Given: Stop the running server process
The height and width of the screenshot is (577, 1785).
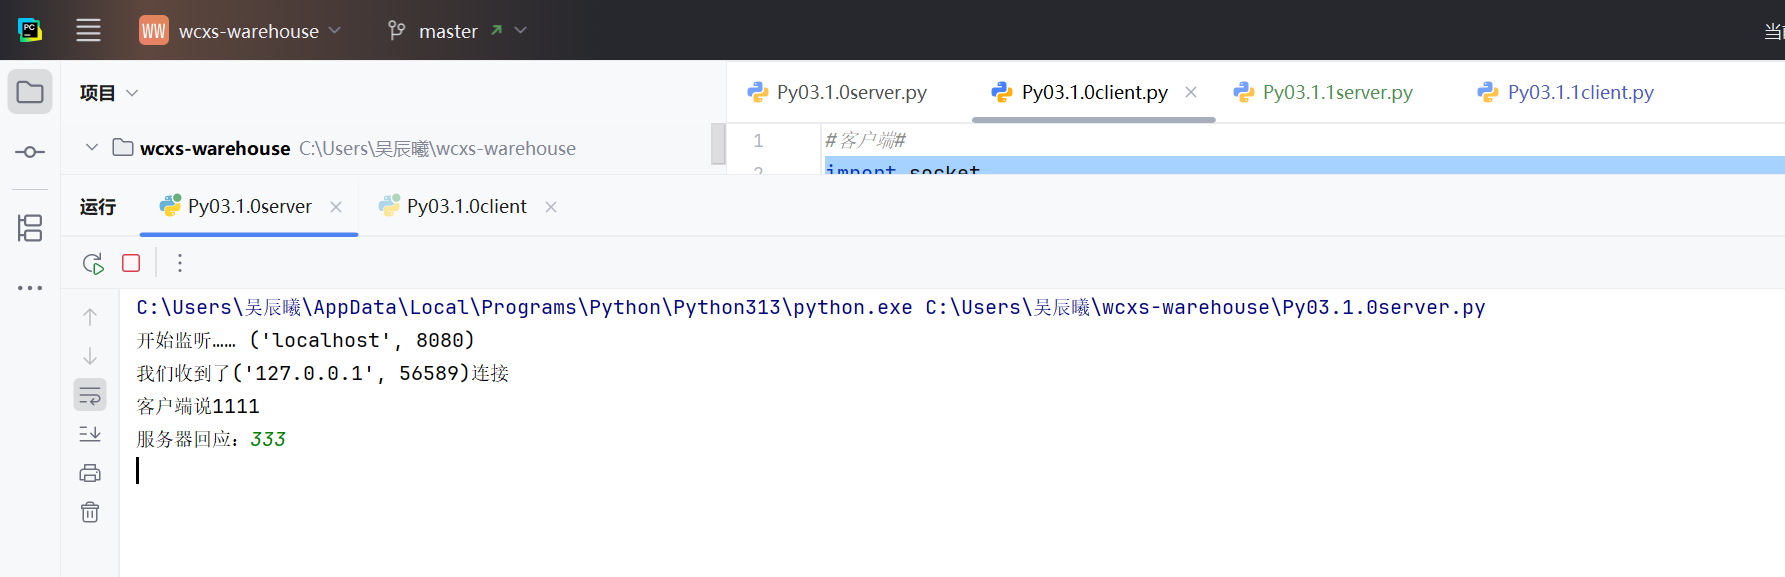Looking at the screenshot, I should (x=131, y=263).
